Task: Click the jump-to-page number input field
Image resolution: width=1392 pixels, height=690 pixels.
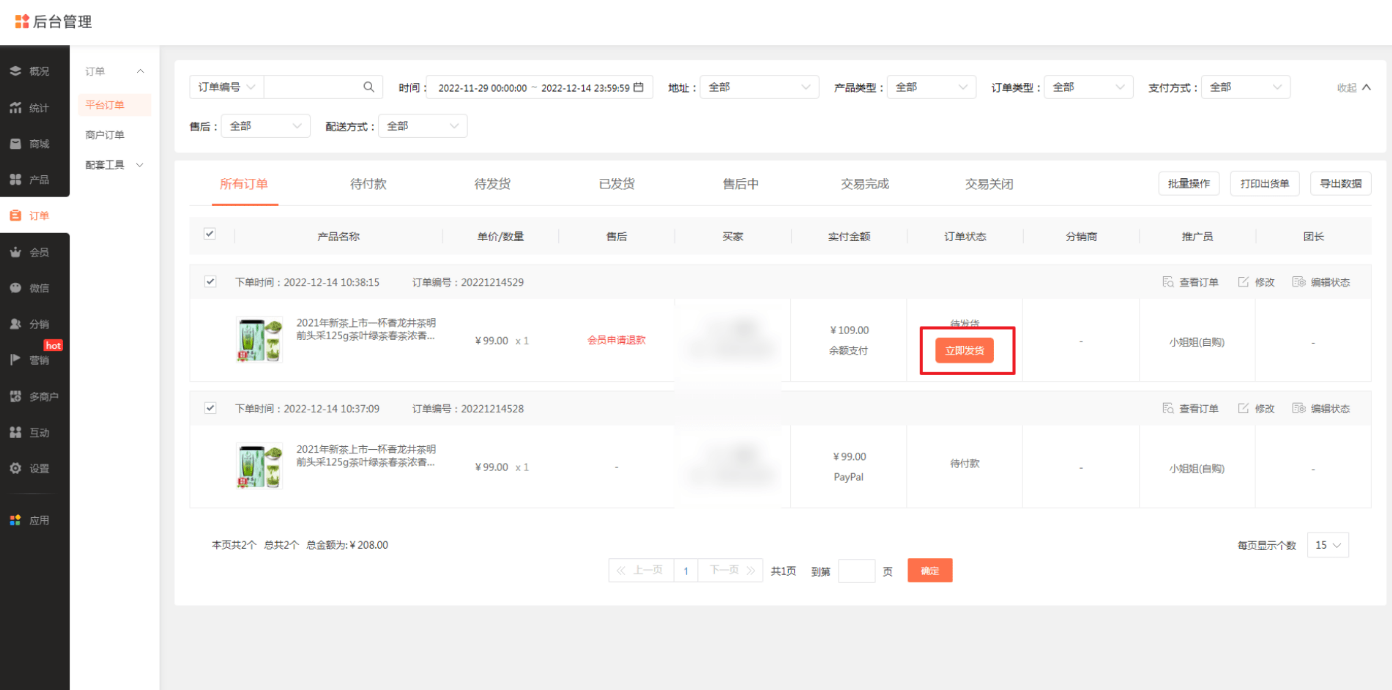Action: tap(856, 571)
